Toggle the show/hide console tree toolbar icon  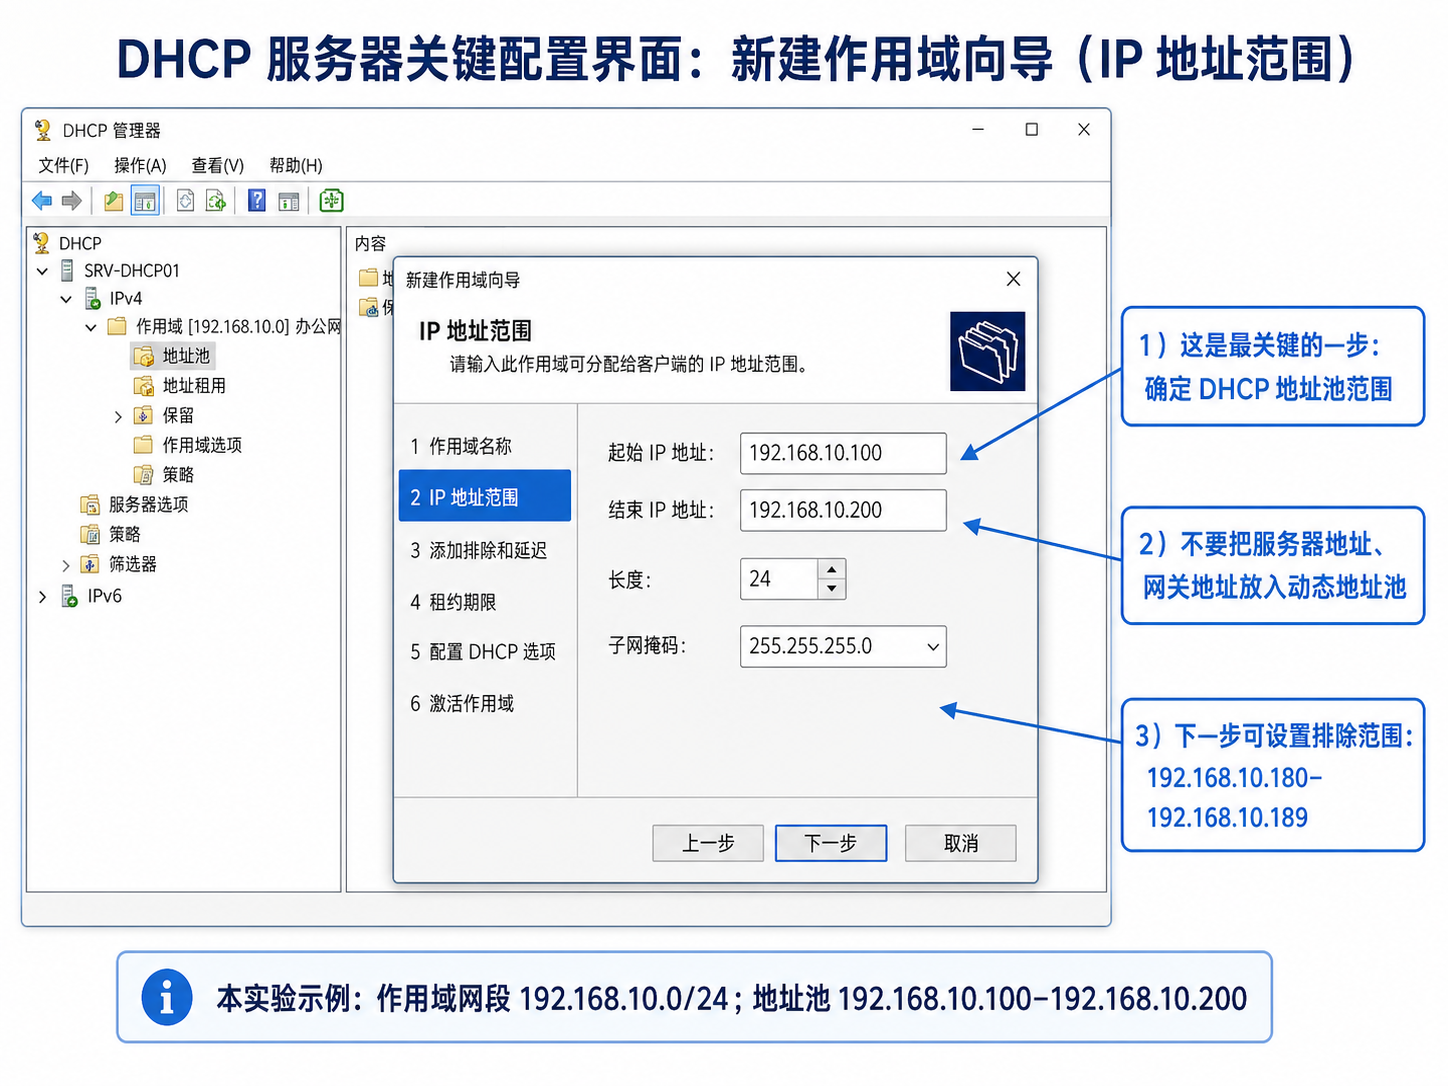point(145,201)
